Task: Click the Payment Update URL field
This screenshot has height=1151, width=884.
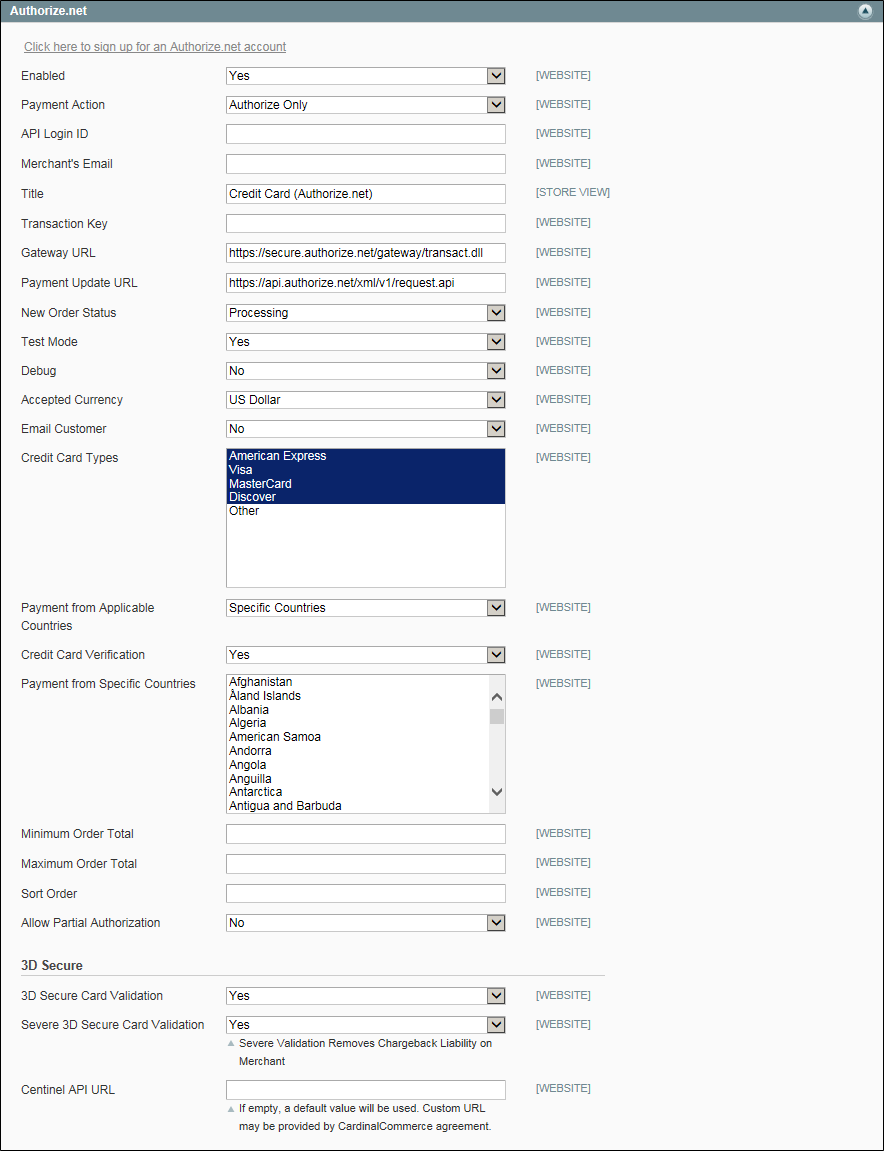Action: click(x=366, y=283)
